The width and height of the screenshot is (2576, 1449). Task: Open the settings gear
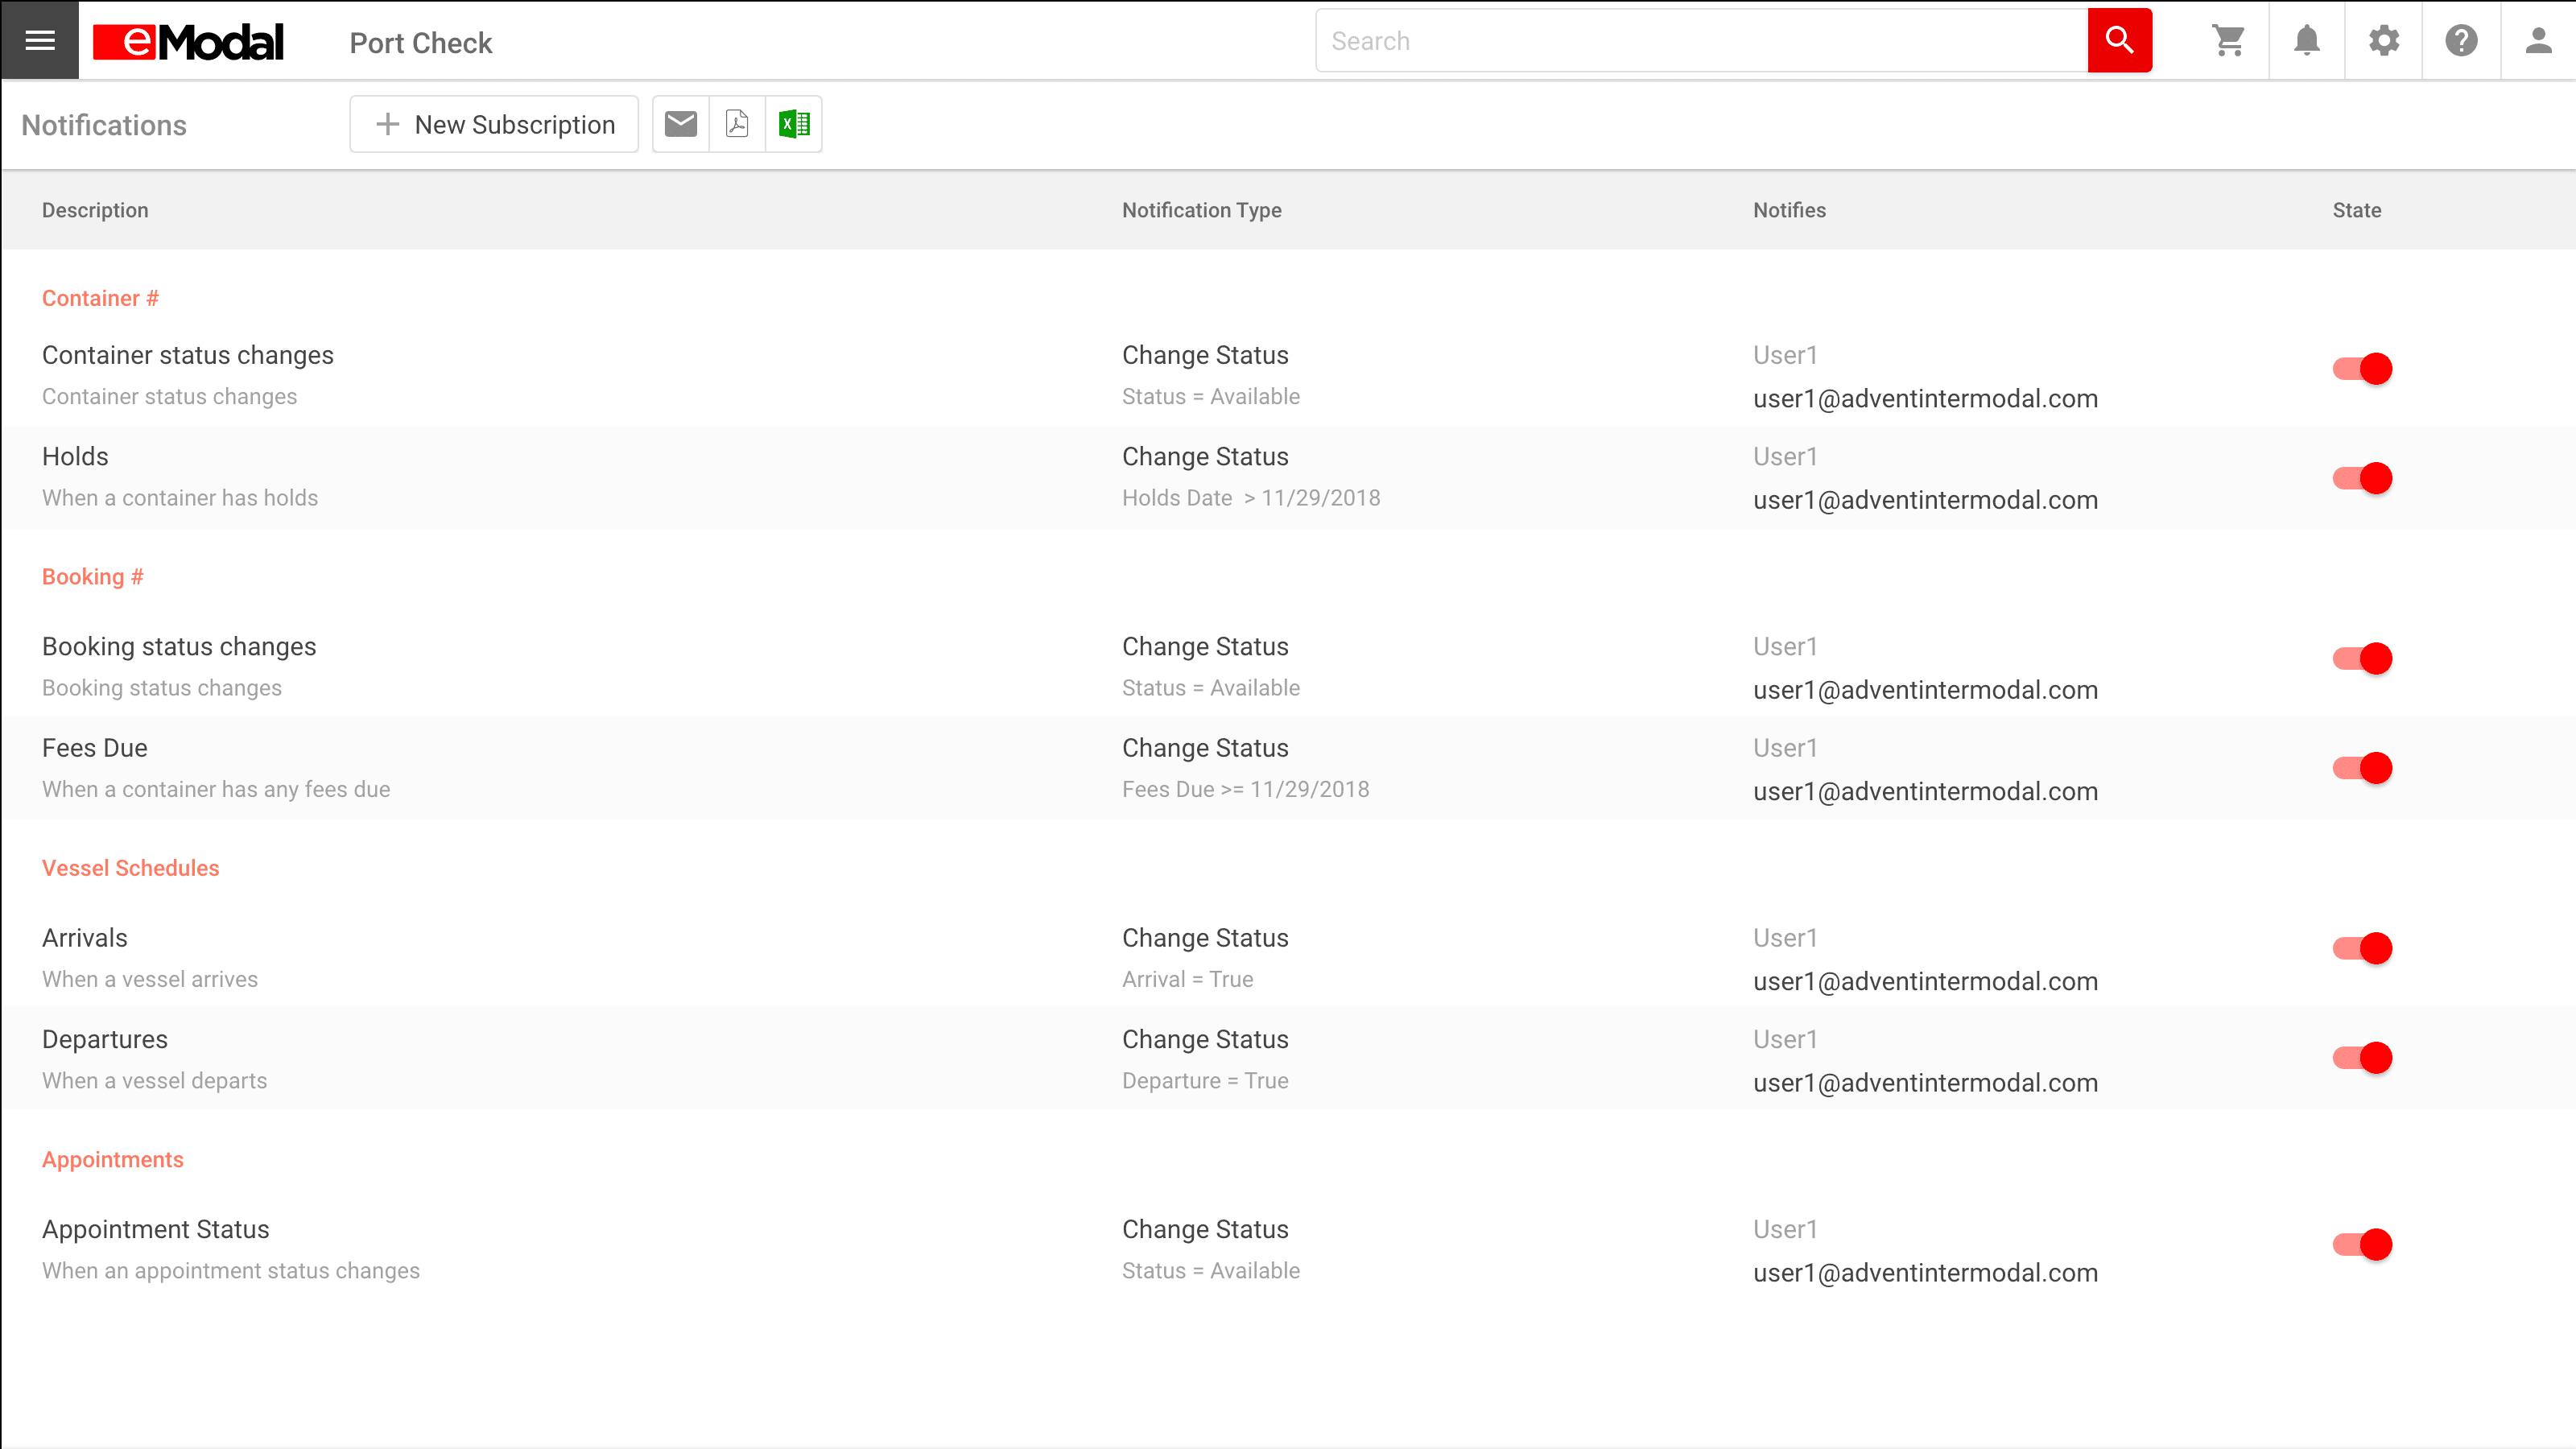click(2384, 40)
